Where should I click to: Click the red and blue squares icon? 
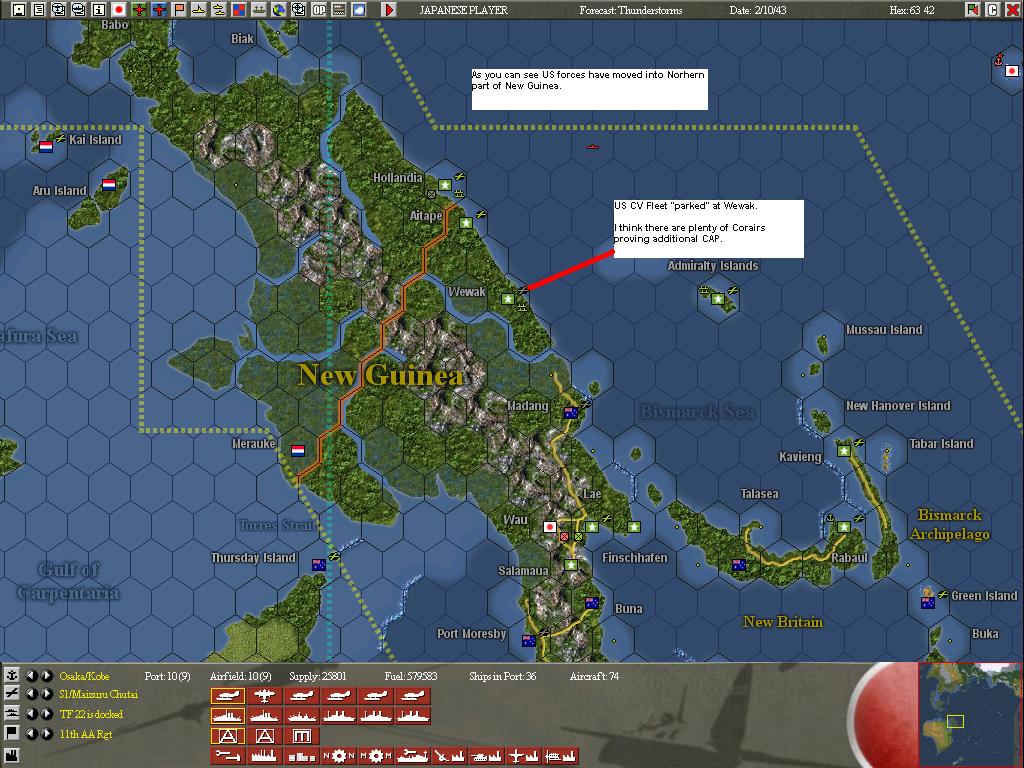pyautogui.click(x=238, y=9)
